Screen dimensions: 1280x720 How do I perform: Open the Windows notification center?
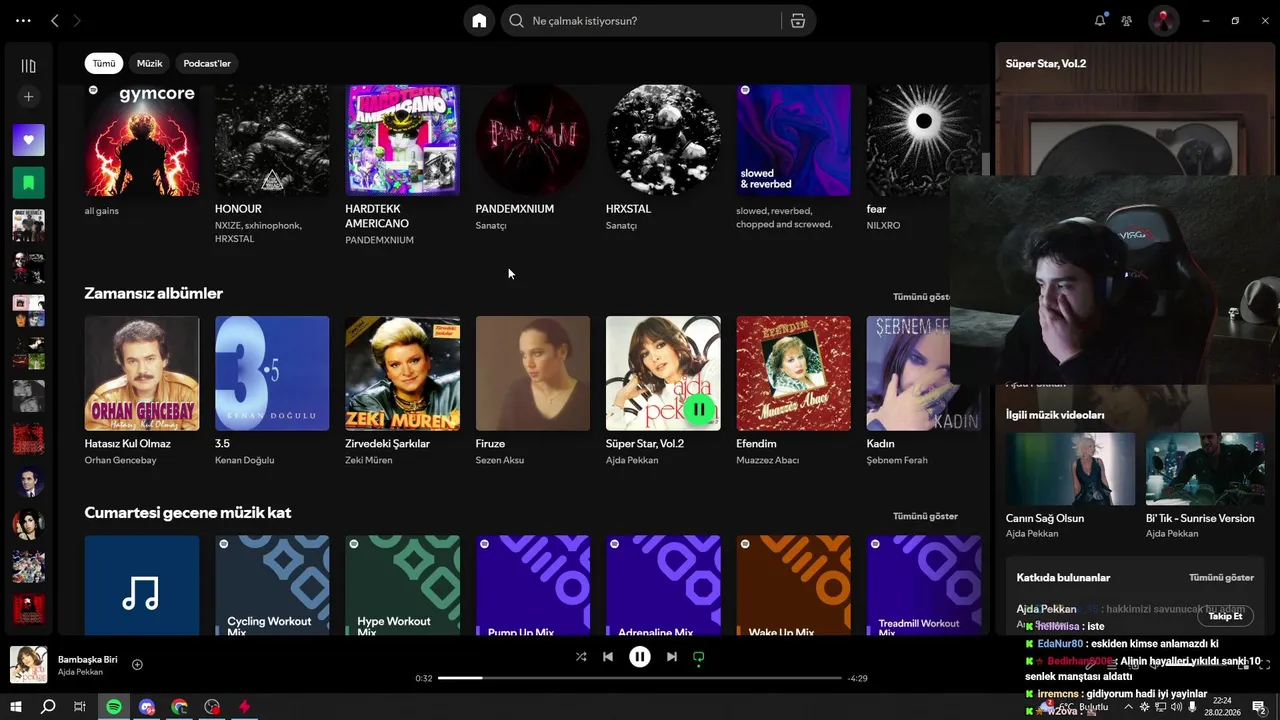pos(1259,707)
